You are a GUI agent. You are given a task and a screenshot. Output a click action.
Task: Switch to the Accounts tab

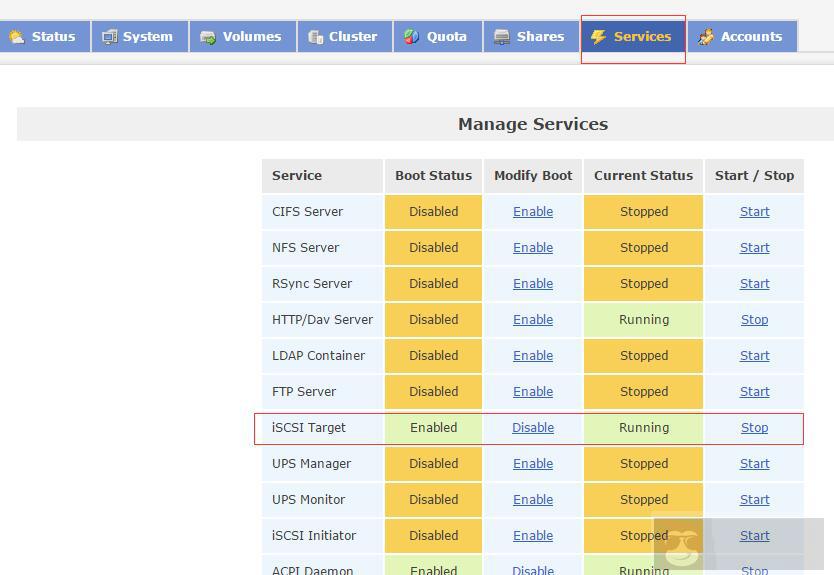[750, 37]
